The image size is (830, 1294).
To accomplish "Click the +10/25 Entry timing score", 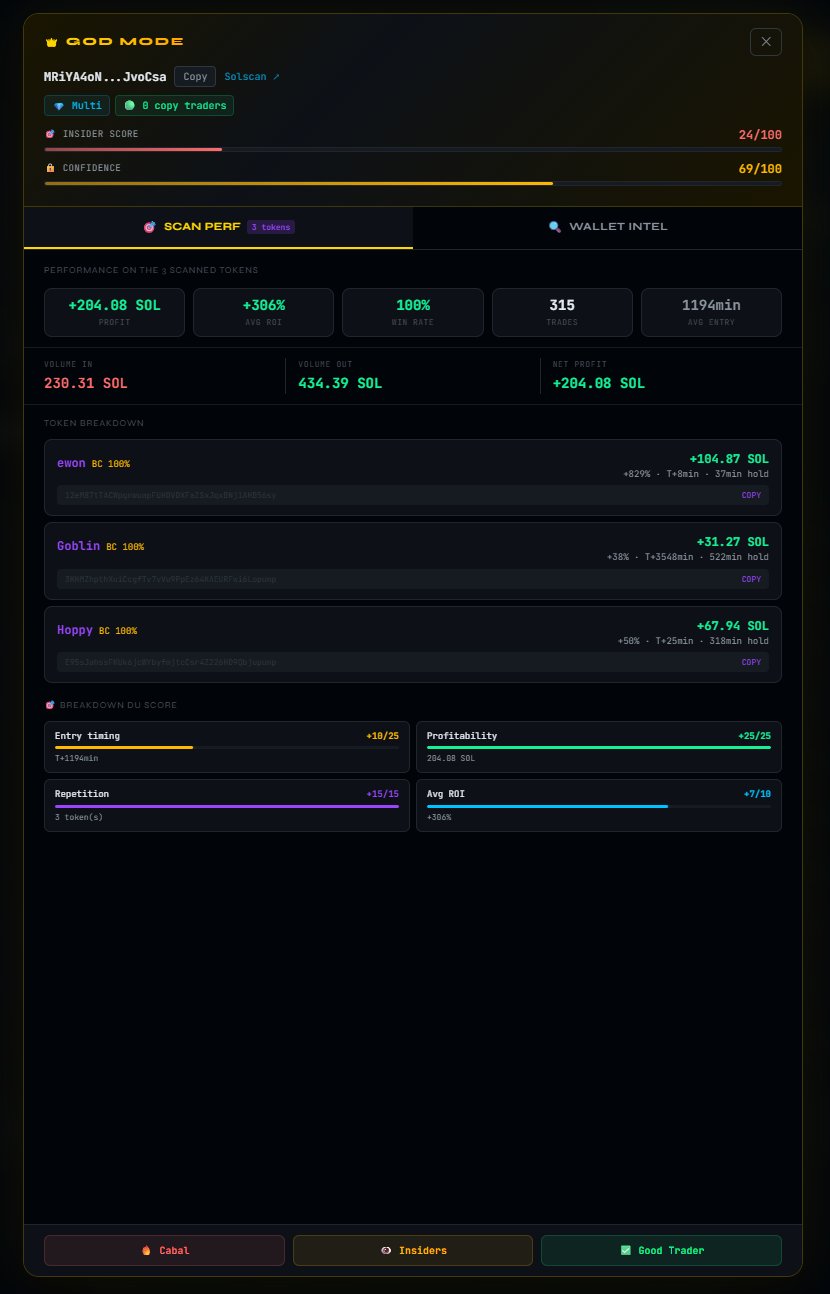I will pyautogui.click(x=382, y=736).
